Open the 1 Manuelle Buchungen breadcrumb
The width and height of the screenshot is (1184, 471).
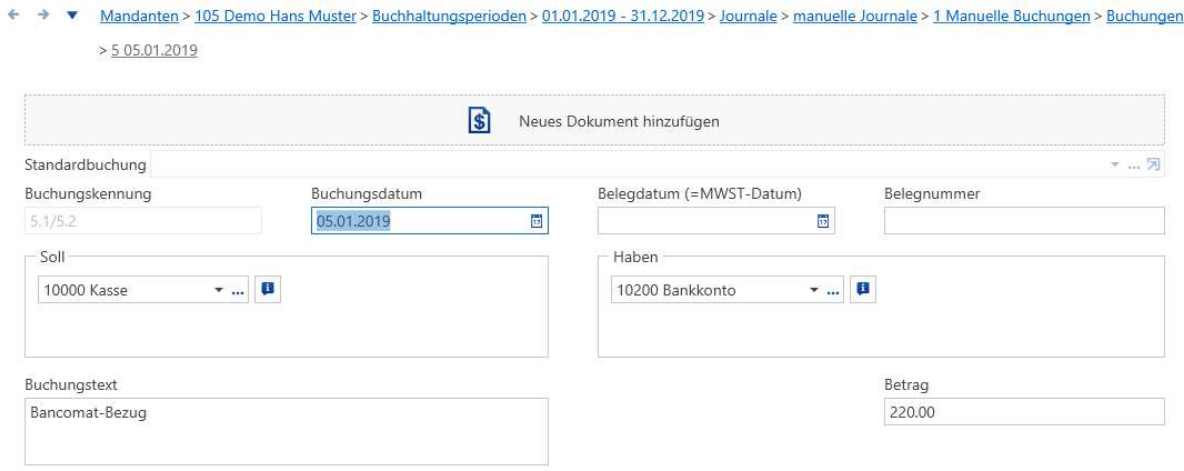[1012, 16]
